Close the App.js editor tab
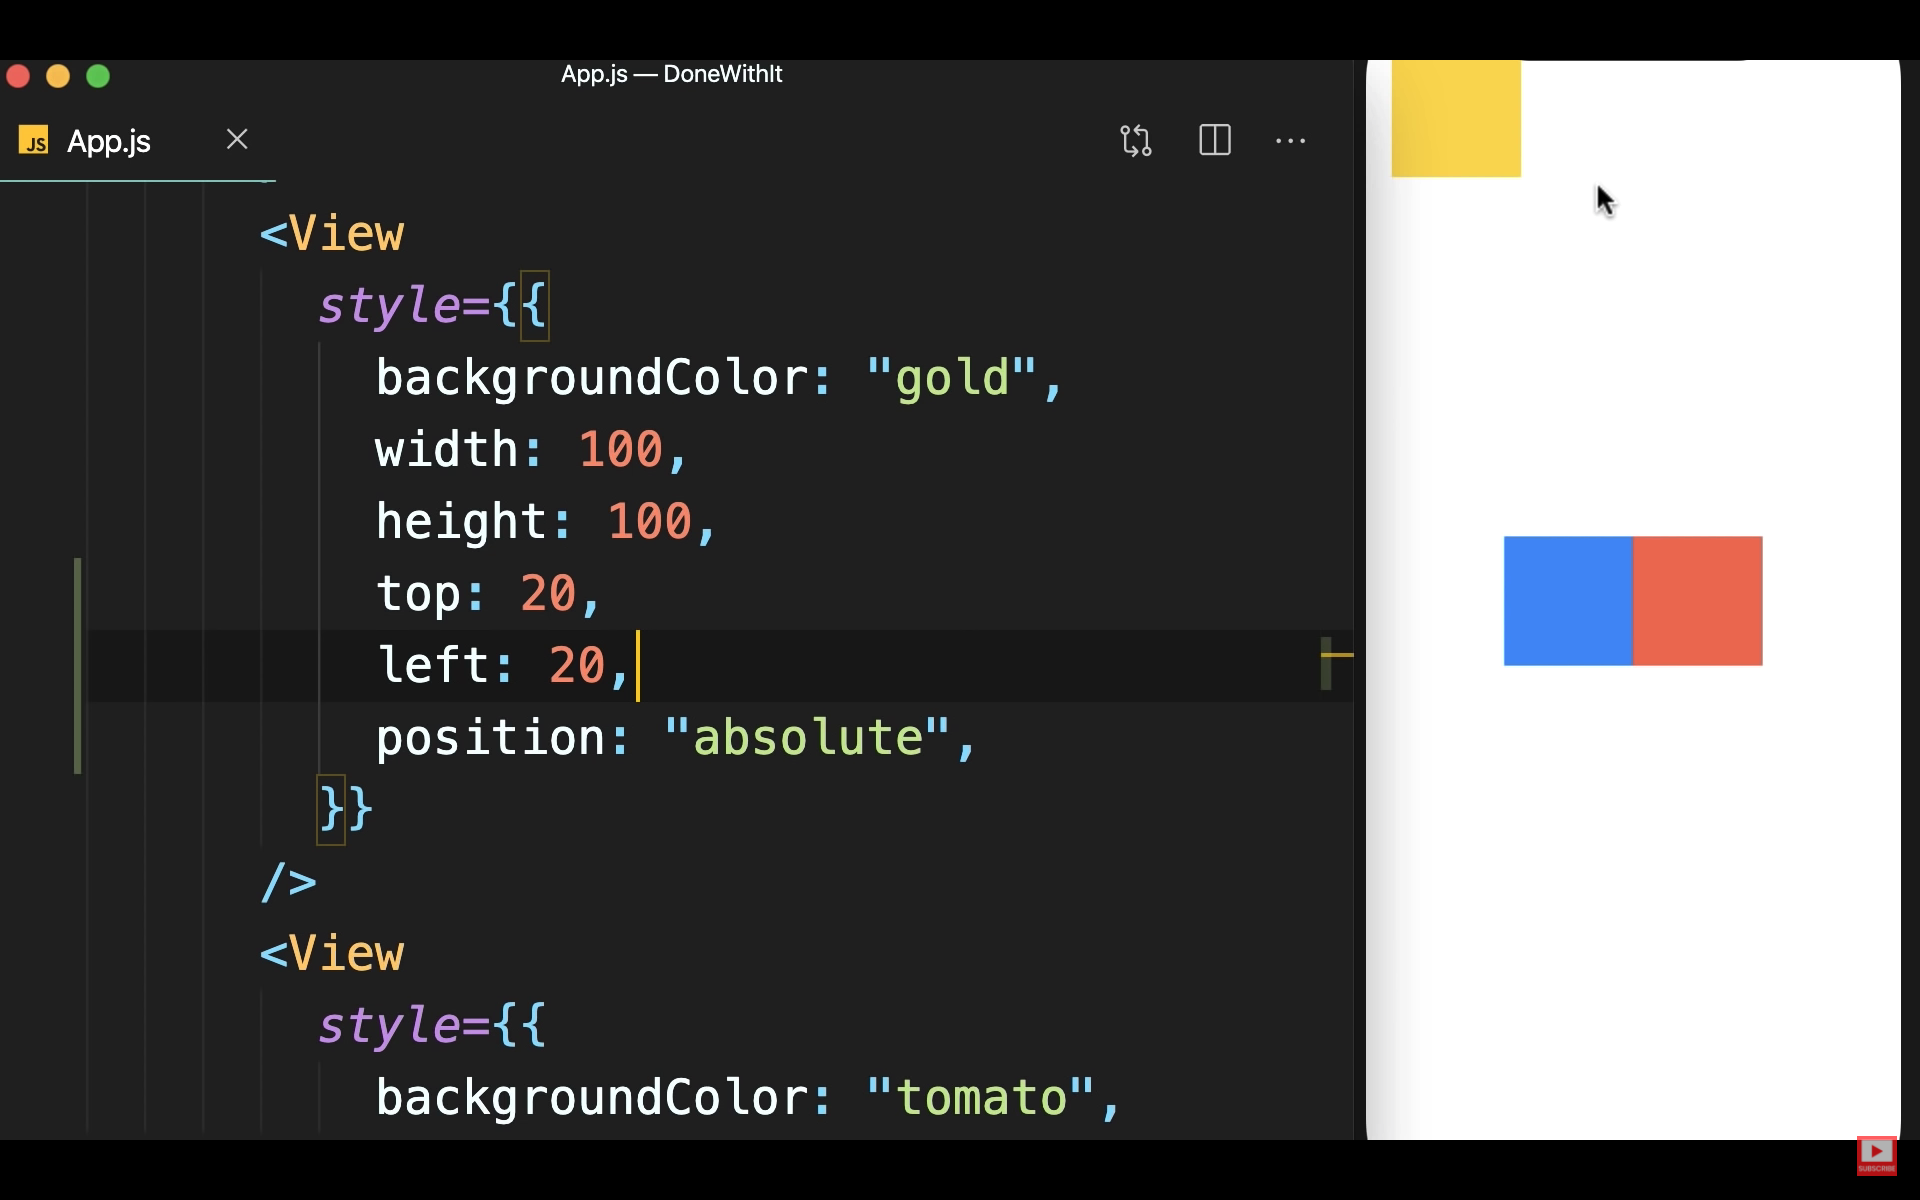The width and height of the screenshot is (1920, 1200). point(237,139)
